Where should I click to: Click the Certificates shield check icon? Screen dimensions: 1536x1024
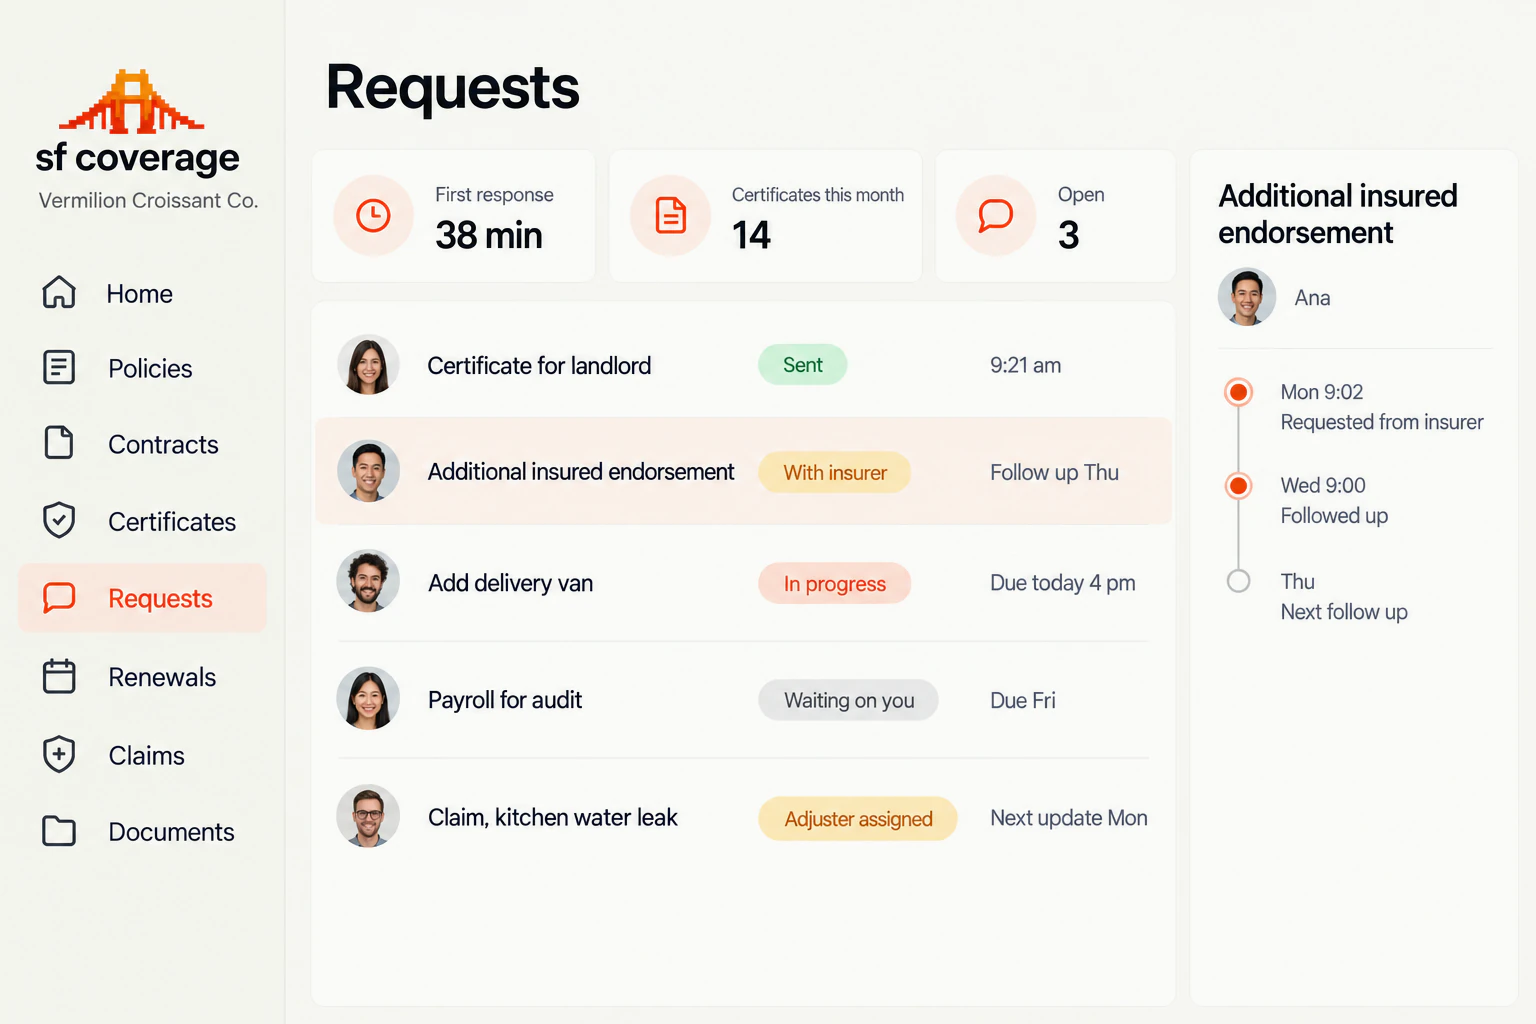click(x=59, y=520)
